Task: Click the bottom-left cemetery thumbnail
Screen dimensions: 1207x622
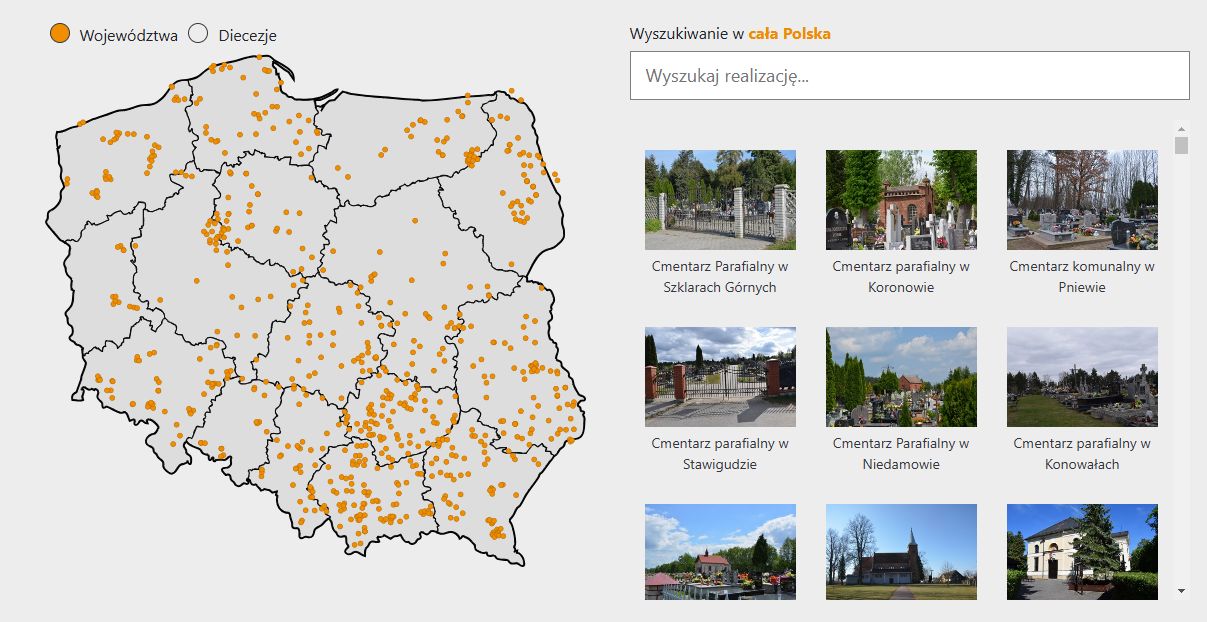Action: click(x=720, y=553)
